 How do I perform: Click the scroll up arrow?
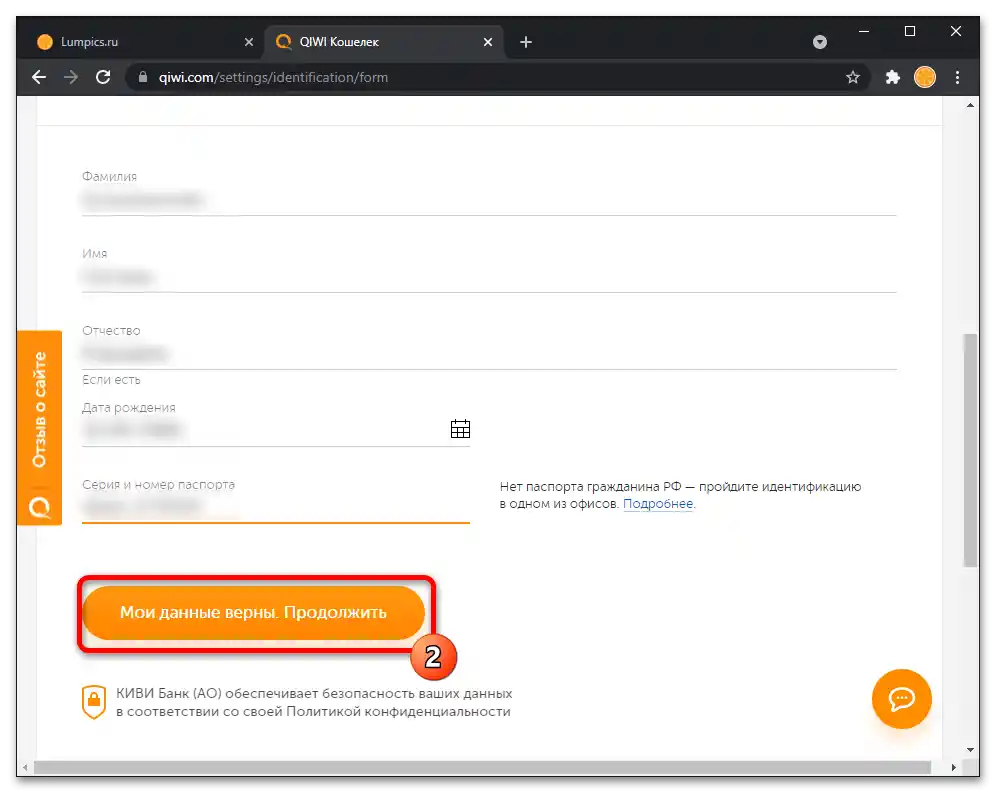tap(970, 105)
